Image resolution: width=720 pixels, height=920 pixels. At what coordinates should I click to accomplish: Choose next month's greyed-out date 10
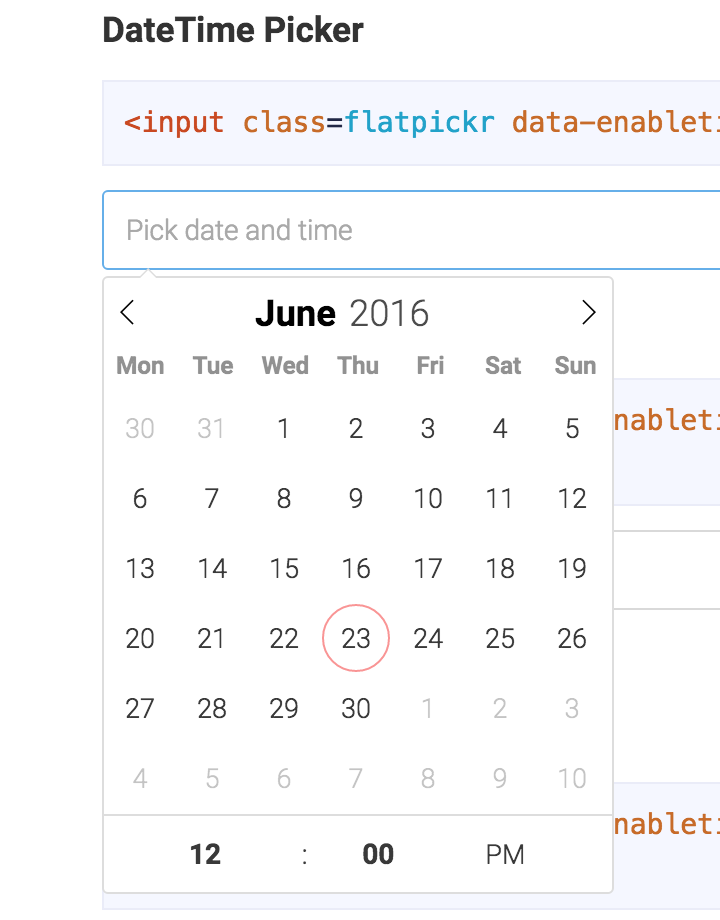pos(572,778)
